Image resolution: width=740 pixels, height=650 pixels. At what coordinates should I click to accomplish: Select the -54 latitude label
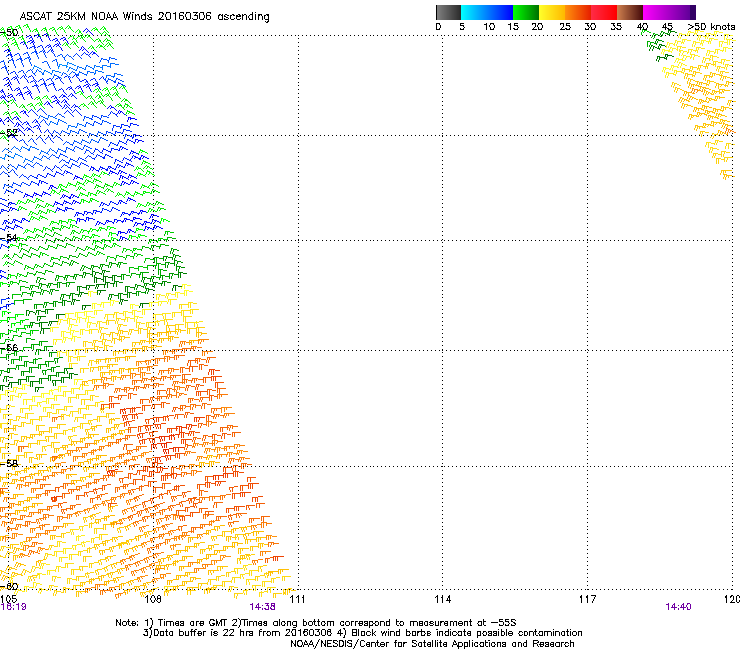tap(9, 238)
